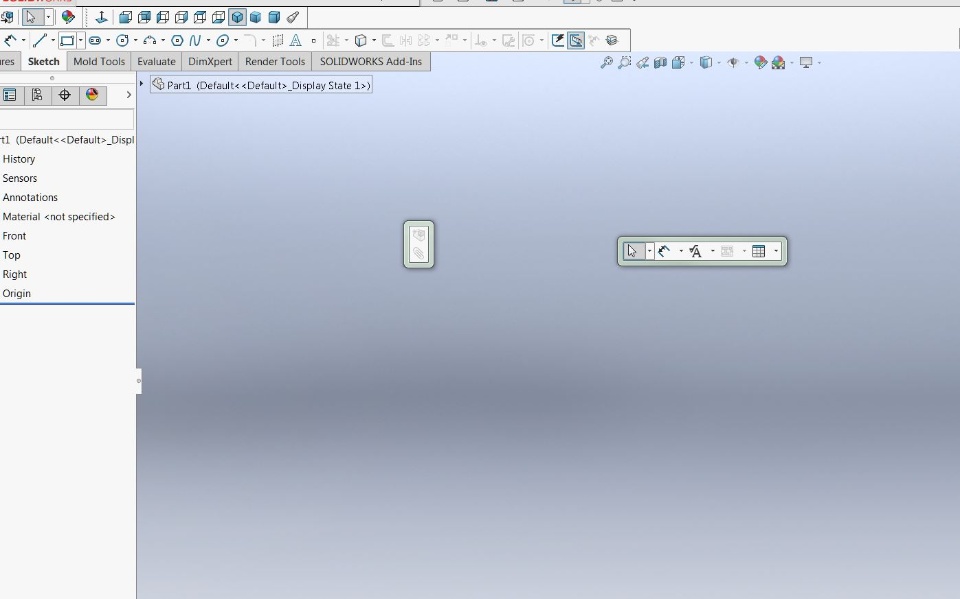
Task: Switch to Trimetric view cube icon
Action: point(256,17)
